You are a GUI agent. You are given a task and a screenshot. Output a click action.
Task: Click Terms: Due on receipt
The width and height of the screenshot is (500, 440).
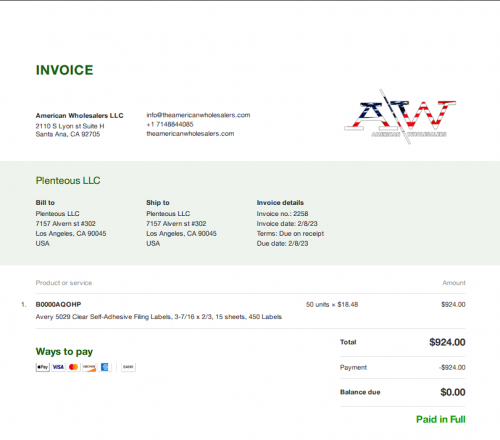pos(290,234)
